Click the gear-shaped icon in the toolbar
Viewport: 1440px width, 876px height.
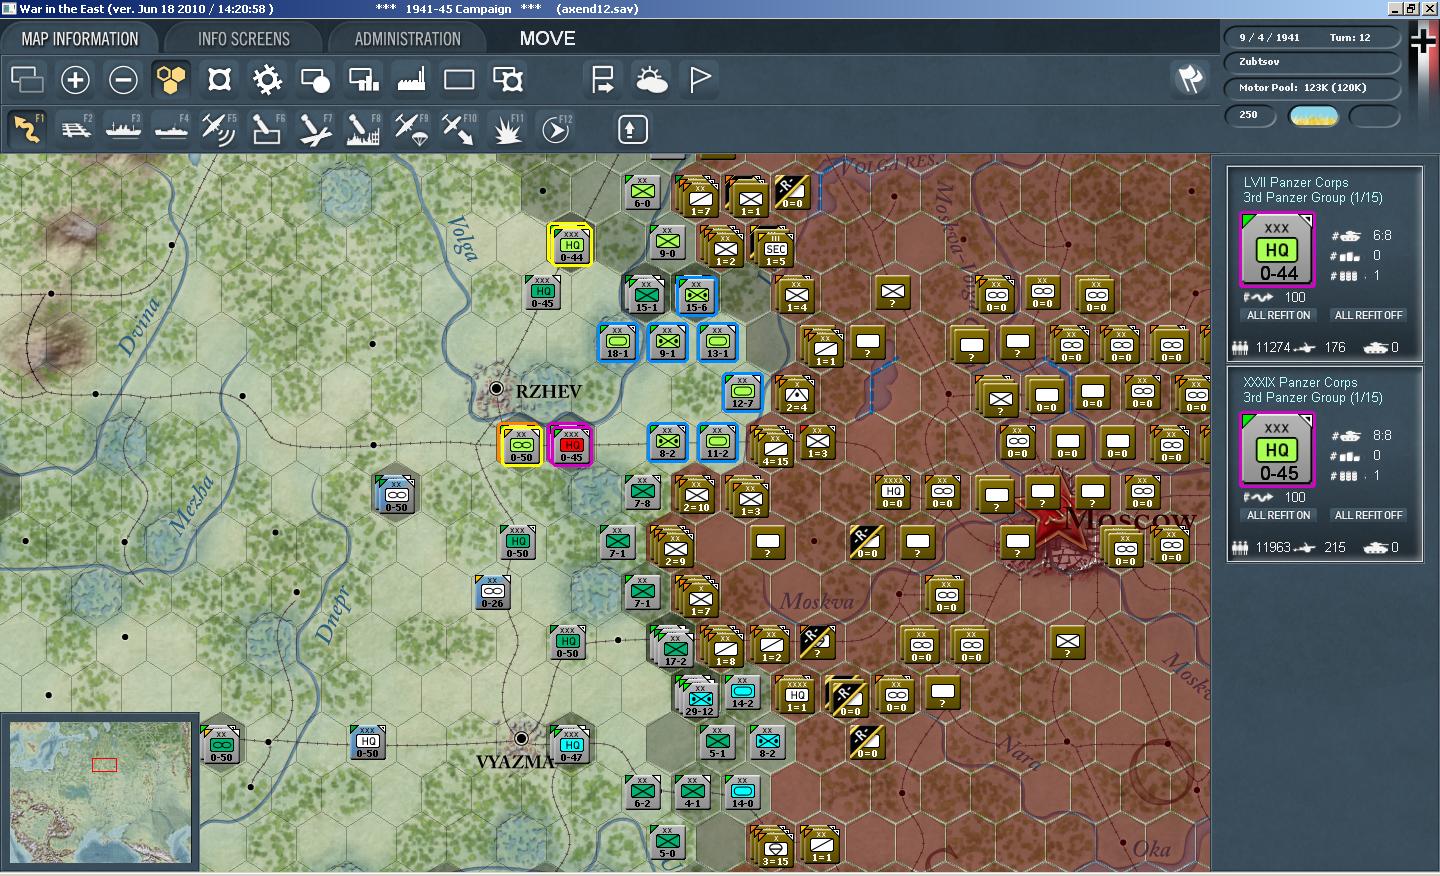267,79
